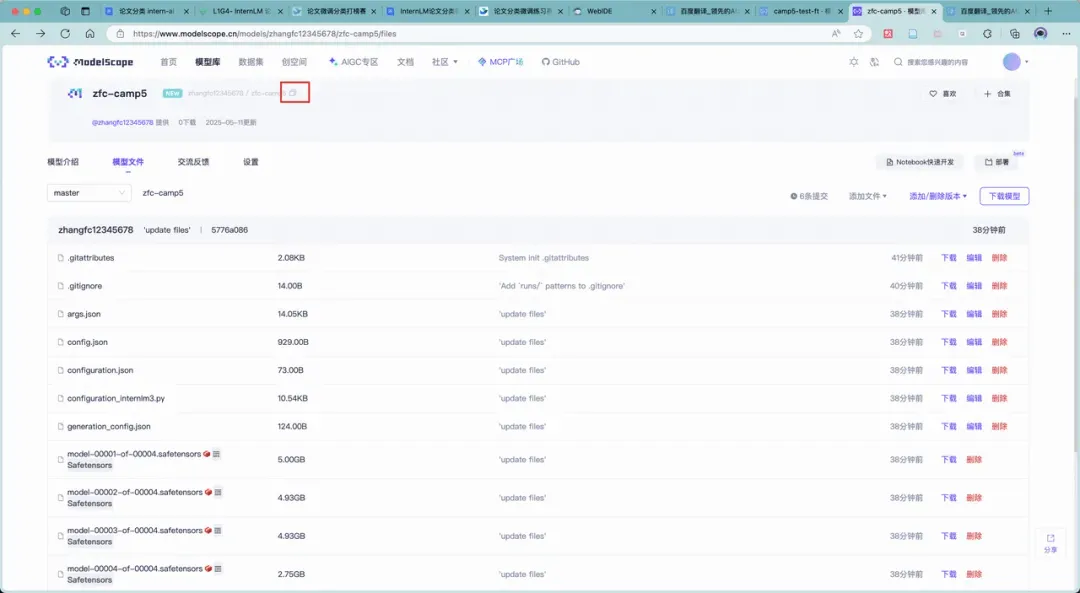Open the master branch dropdown
This screenshot has width=1080, height=593.
coord(89,193)
